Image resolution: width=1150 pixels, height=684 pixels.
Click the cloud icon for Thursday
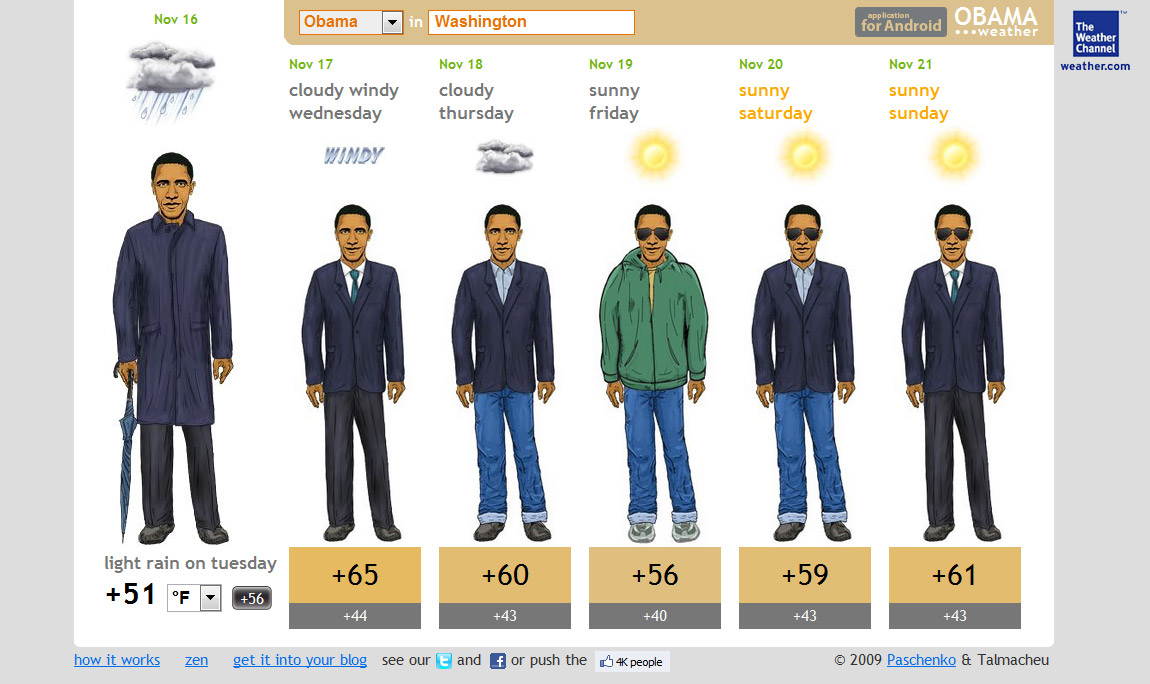click(505, 157)
